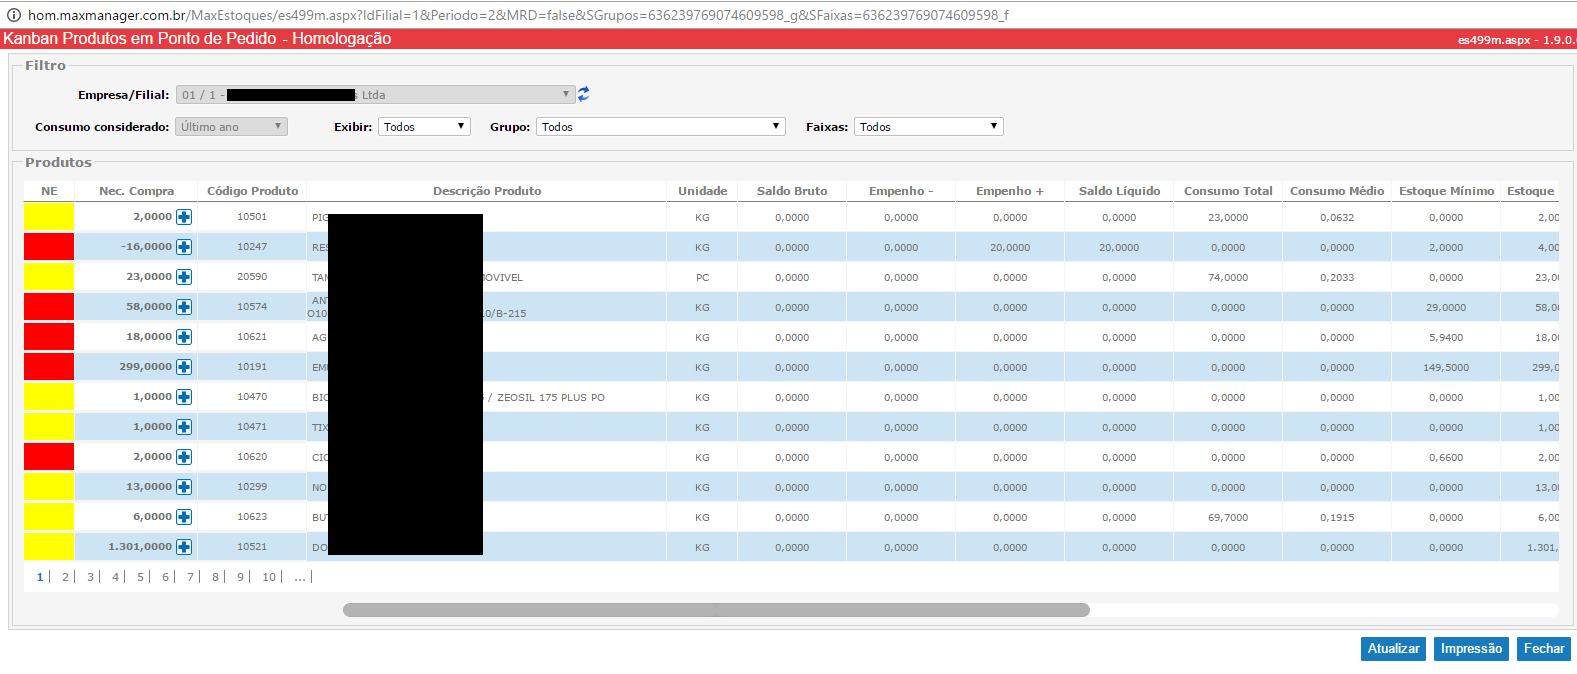The image size is (1577, 674).
Task: Click the Código Produto column header
Action: tap(252, 191)
